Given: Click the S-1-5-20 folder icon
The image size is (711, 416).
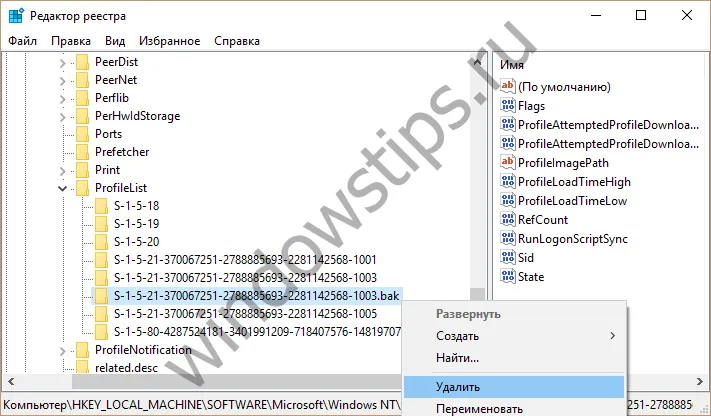Looking at the screenshot, I should pos(102,242).
